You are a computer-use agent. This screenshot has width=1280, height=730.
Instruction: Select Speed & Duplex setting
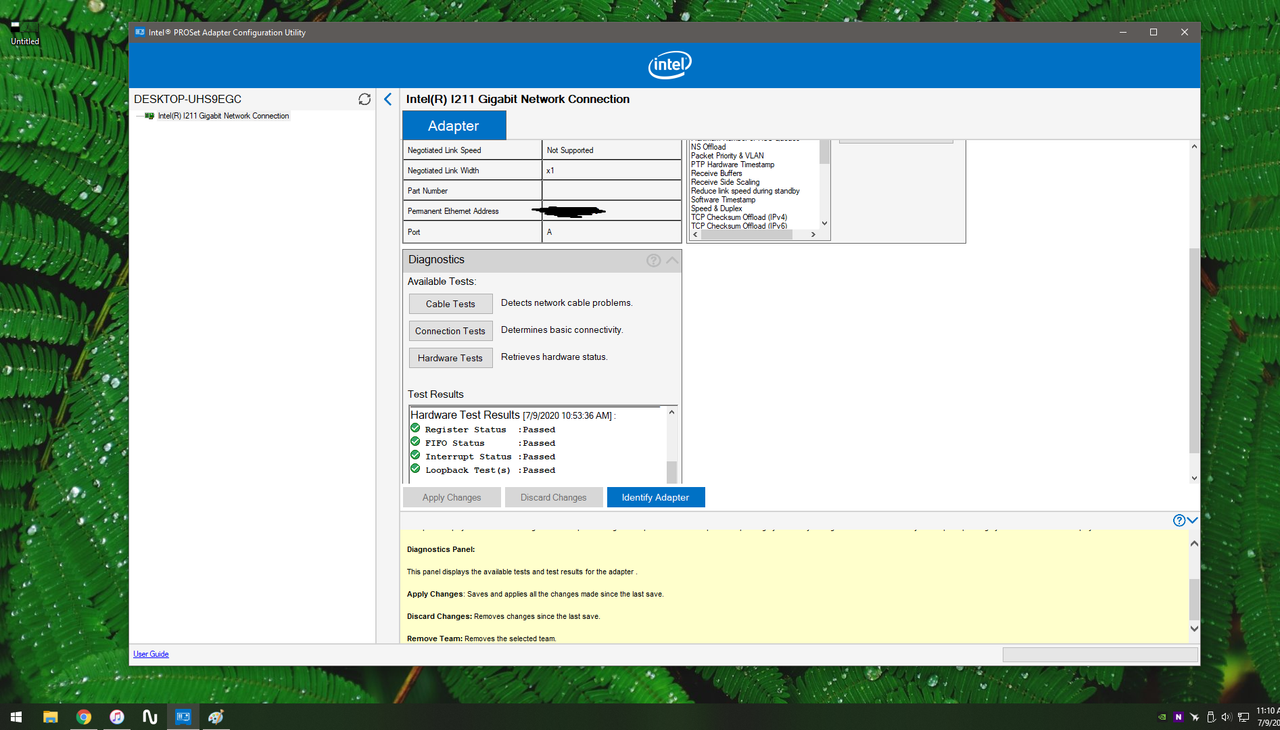717,209
